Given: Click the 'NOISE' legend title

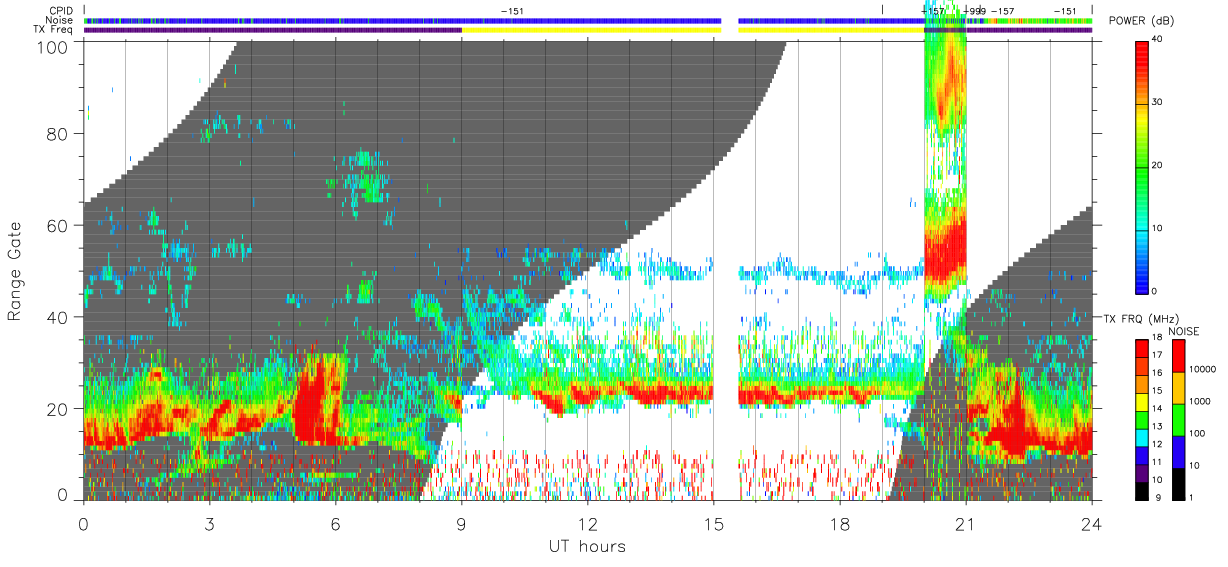Looking at the screenshot, I should coord(1184,331).
